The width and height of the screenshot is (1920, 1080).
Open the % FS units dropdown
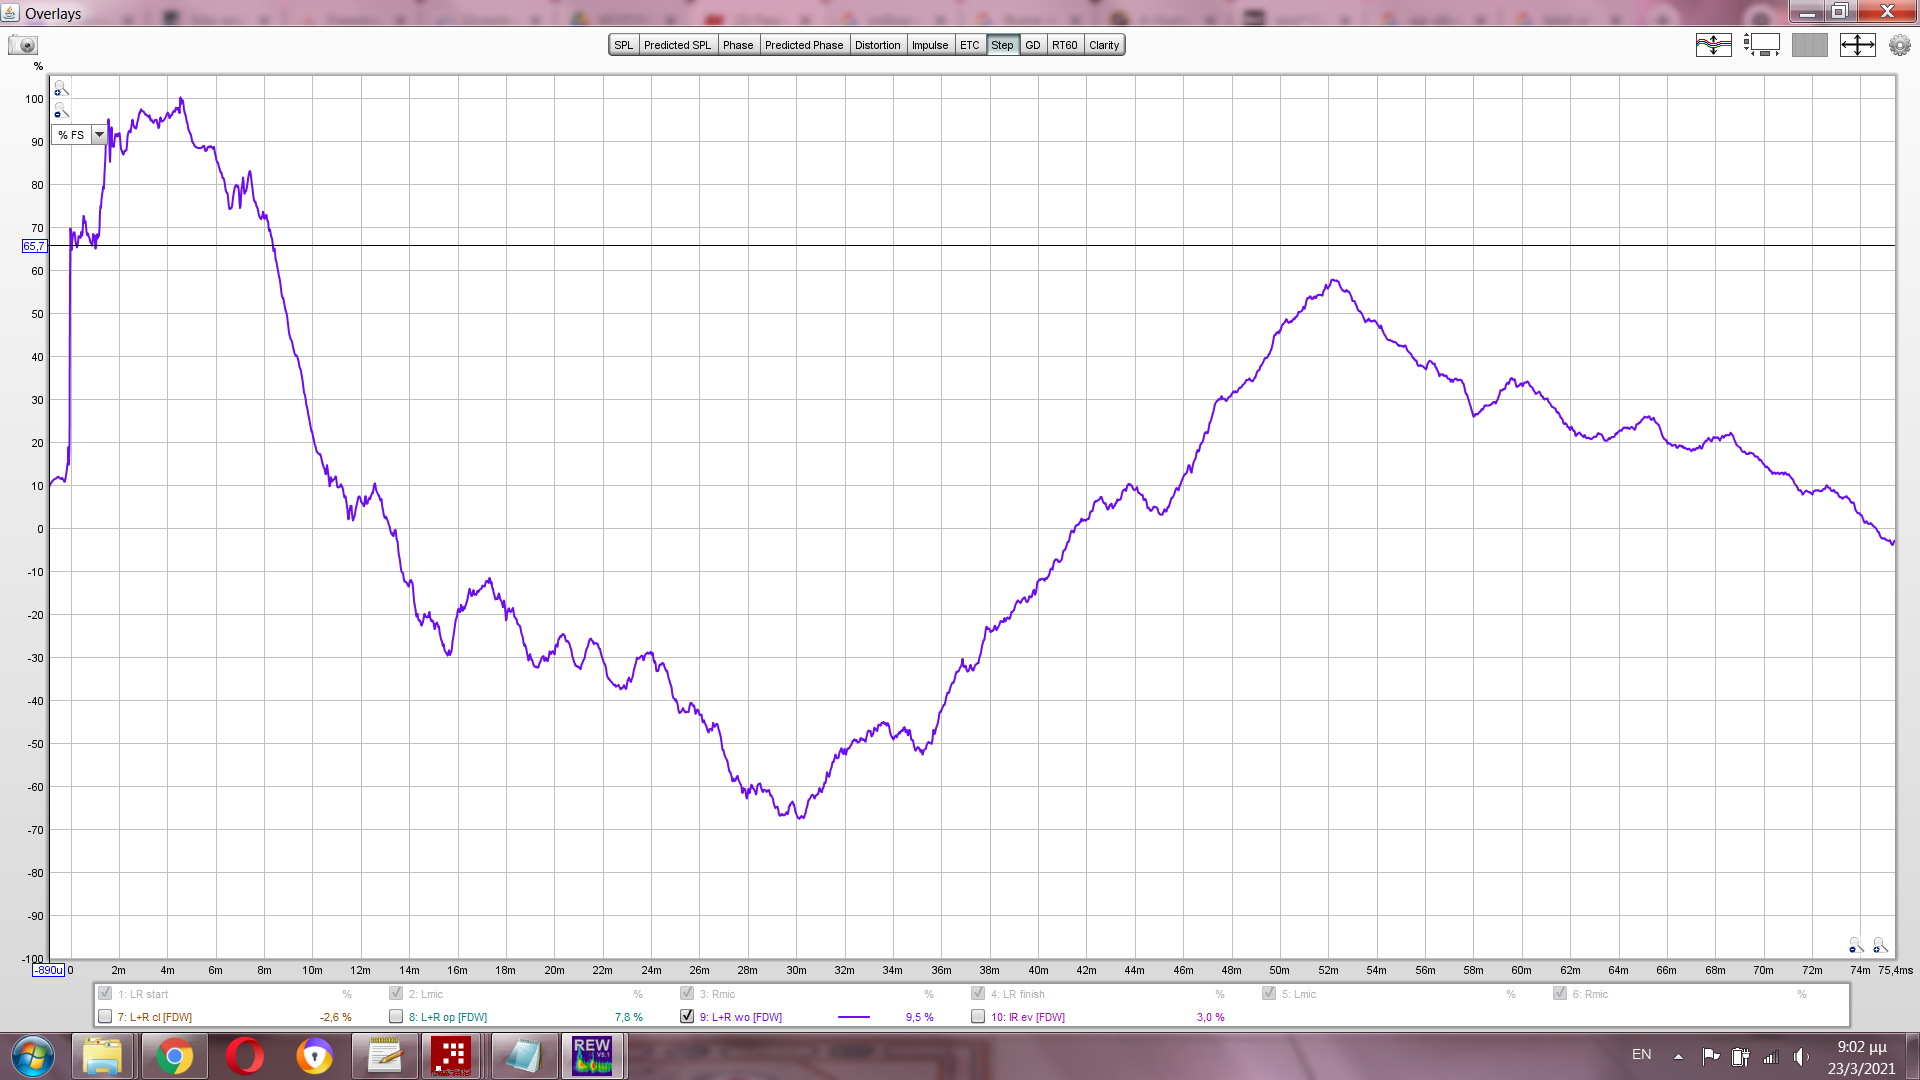[99, 135]
